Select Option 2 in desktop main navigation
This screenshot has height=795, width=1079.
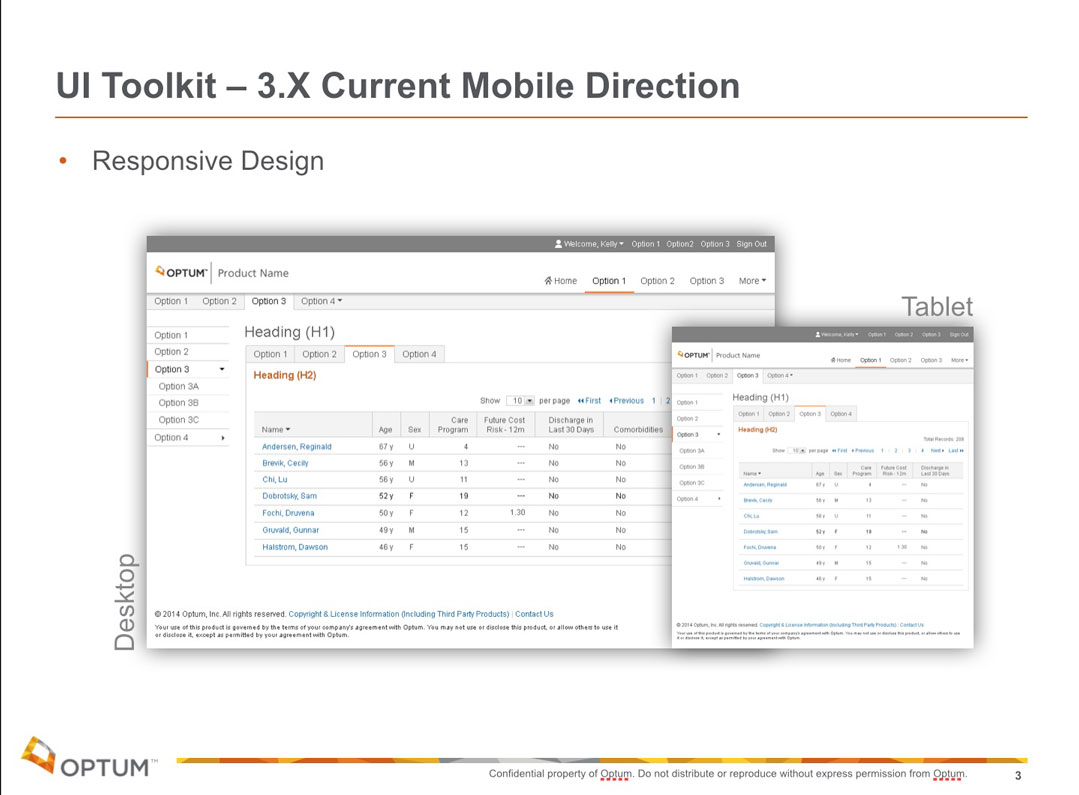tap(657, 281)
